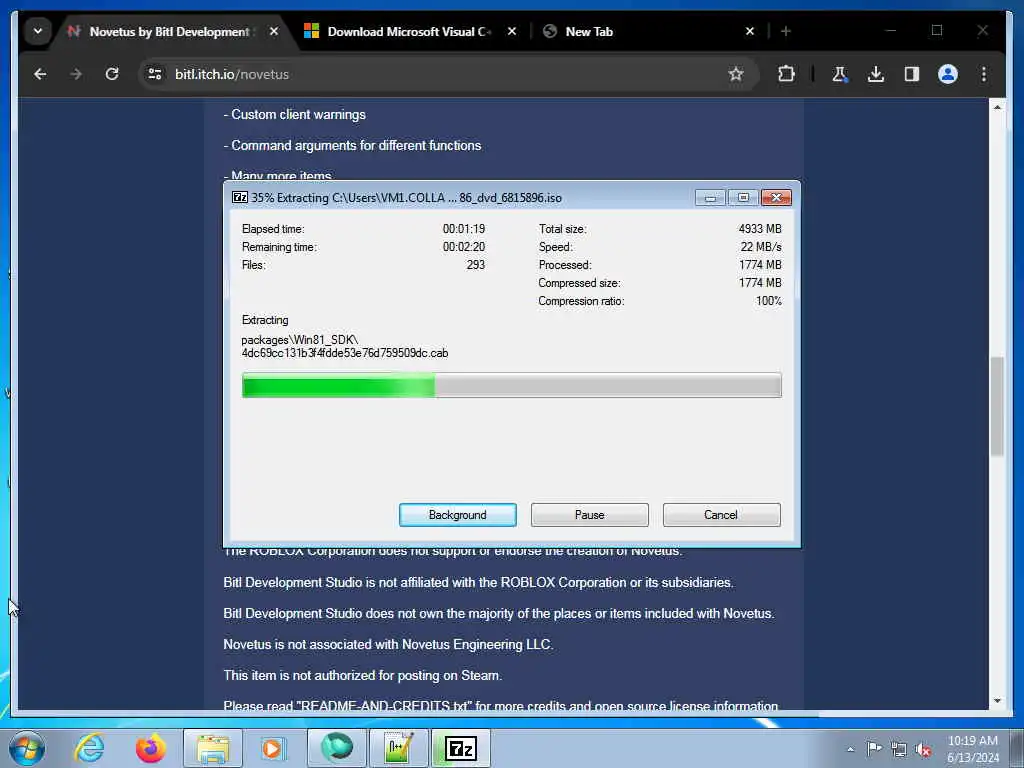
Task: Open the Chrome profile avatar
Action: tap(948, 74)
